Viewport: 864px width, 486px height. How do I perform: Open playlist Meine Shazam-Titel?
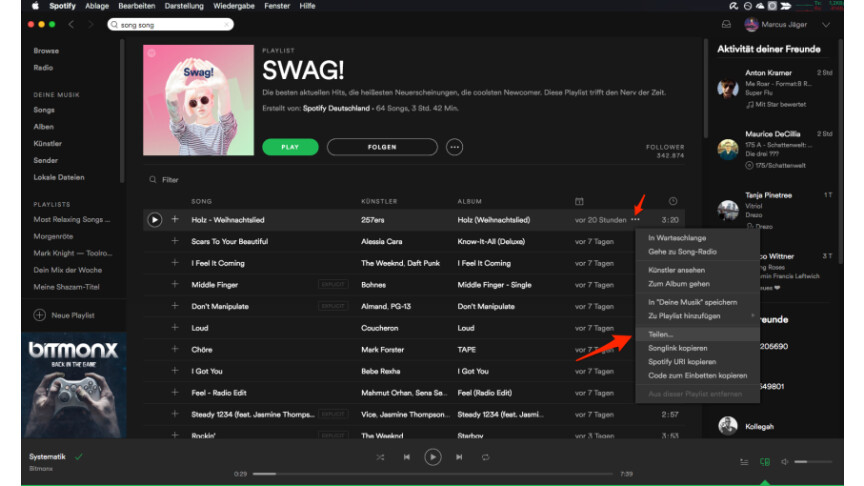66,287
